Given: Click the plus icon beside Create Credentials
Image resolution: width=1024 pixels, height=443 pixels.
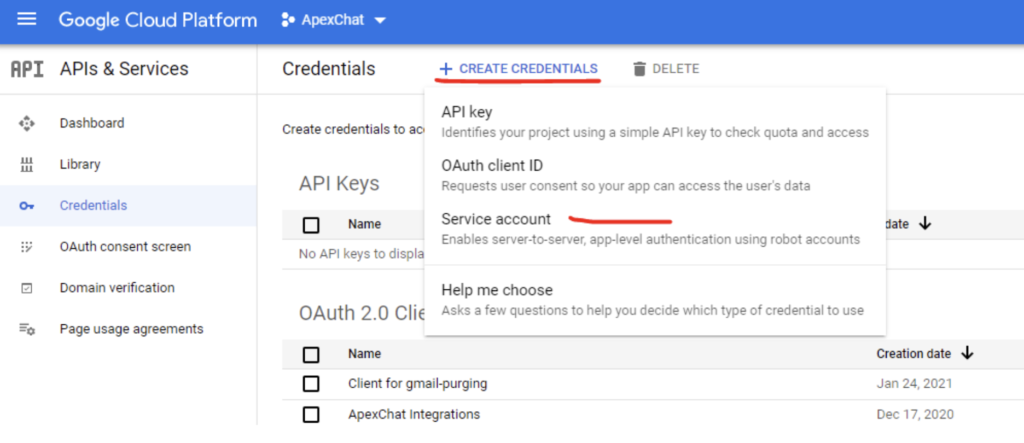Looking at the screenshot, I should [446, 69].
